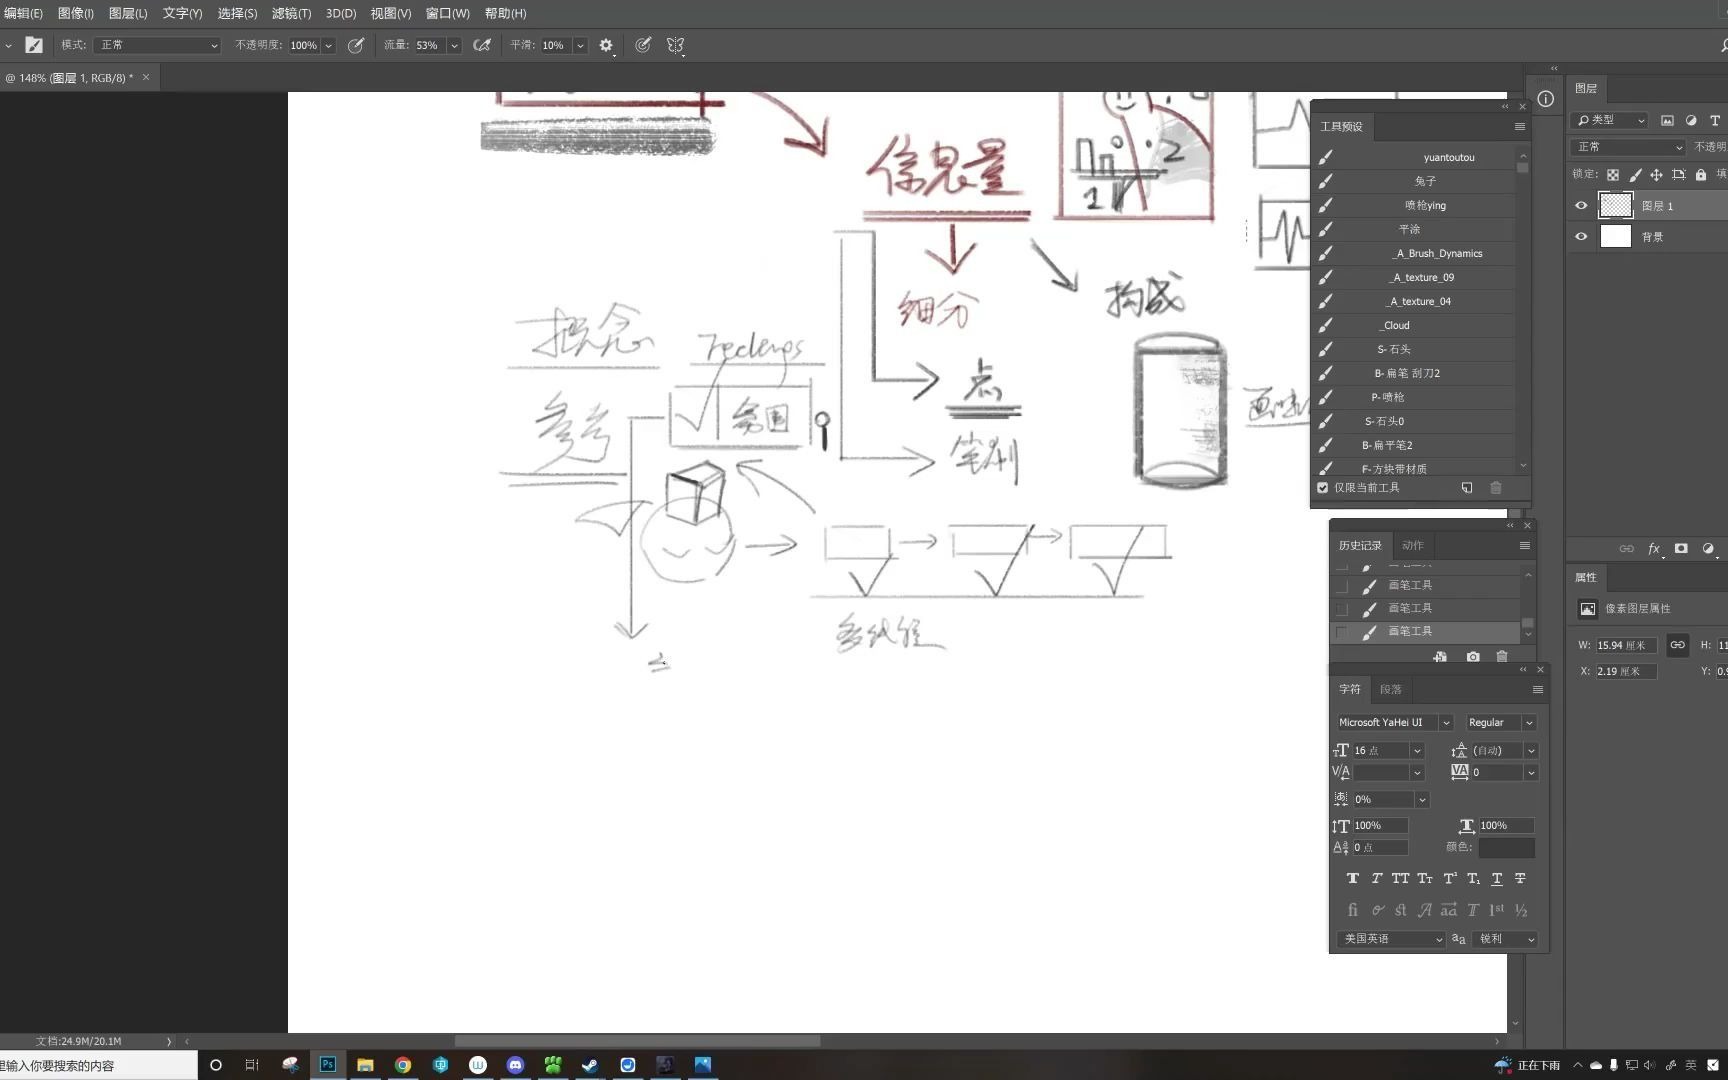
Task: Create new tool preset icon
Action: tap(1467, 488)
